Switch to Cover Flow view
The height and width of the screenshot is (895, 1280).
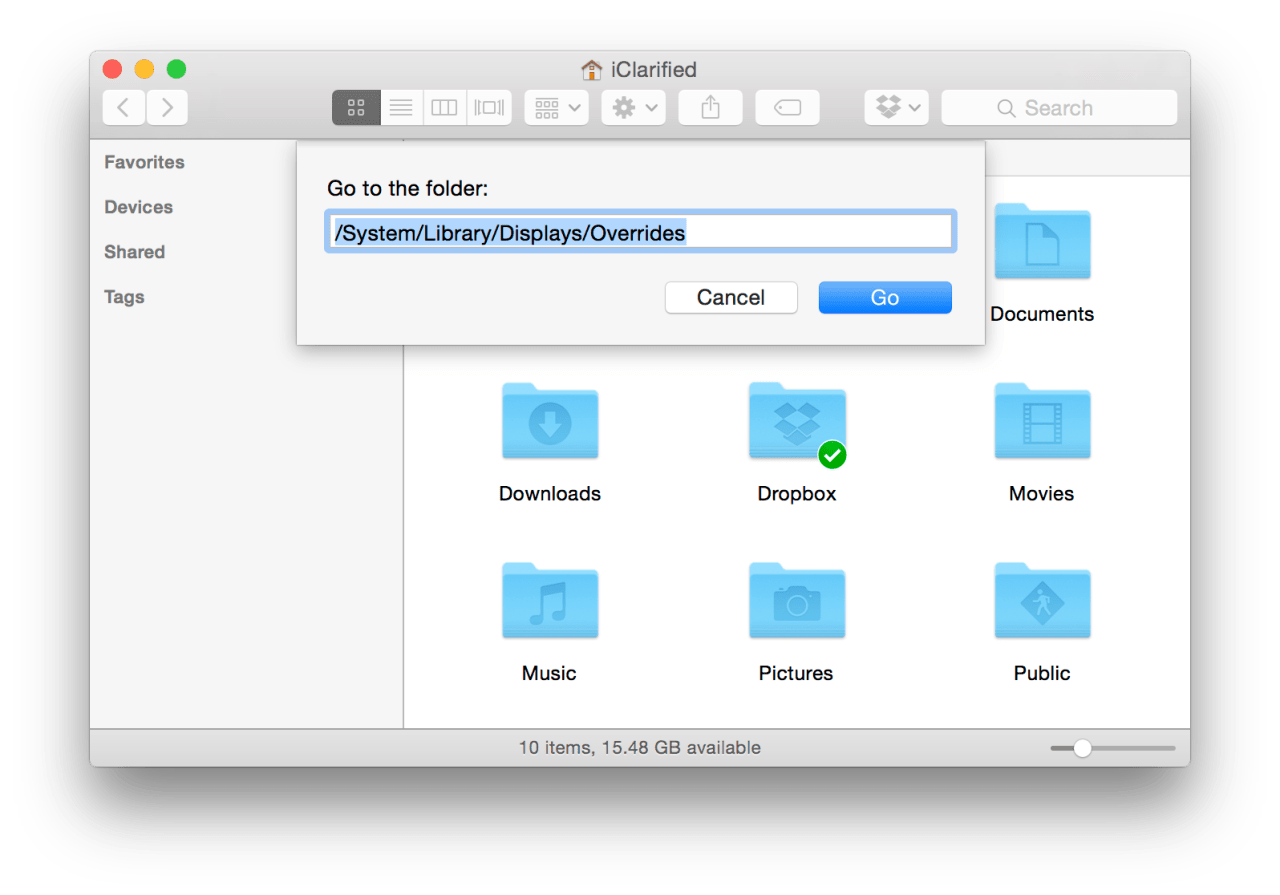click(x=488, y=107)
